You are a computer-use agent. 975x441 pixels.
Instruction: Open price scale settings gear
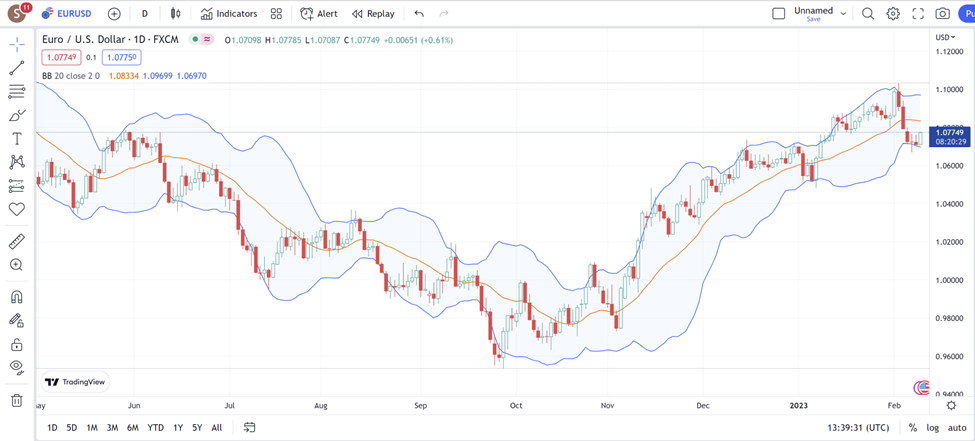pyautogui.click(x=951, y=406)
